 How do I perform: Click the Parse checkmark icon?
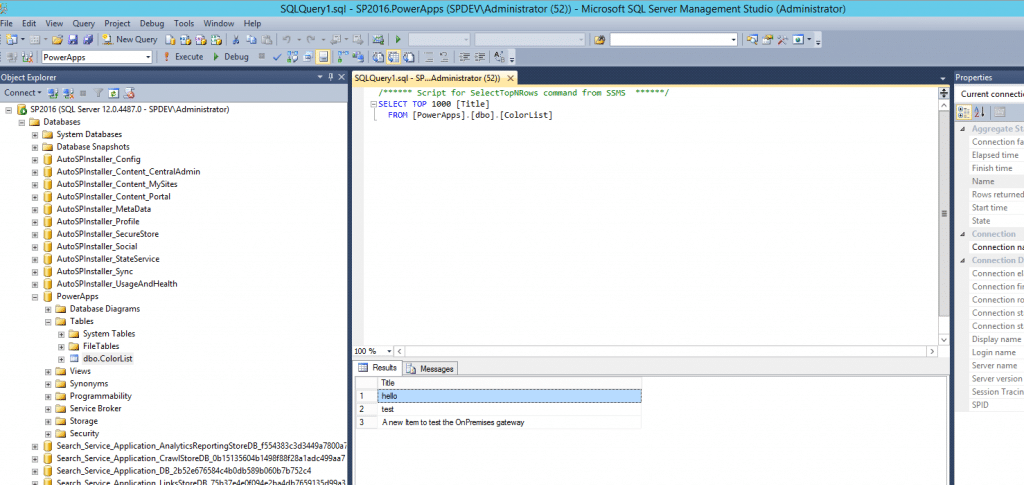pyautogui.click(x=277, y=57)
